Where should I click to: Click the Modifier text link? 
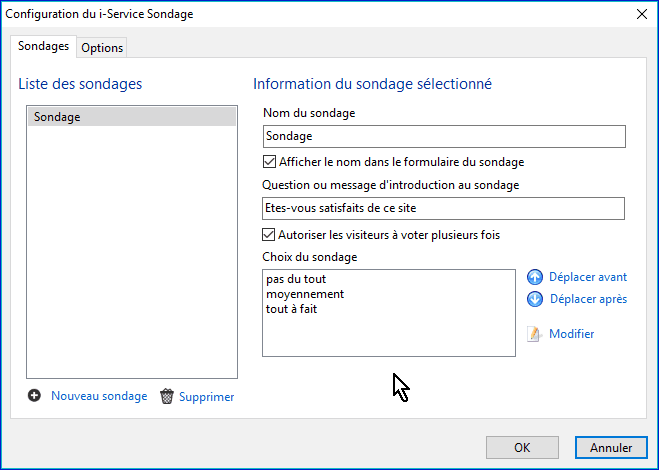571,334
